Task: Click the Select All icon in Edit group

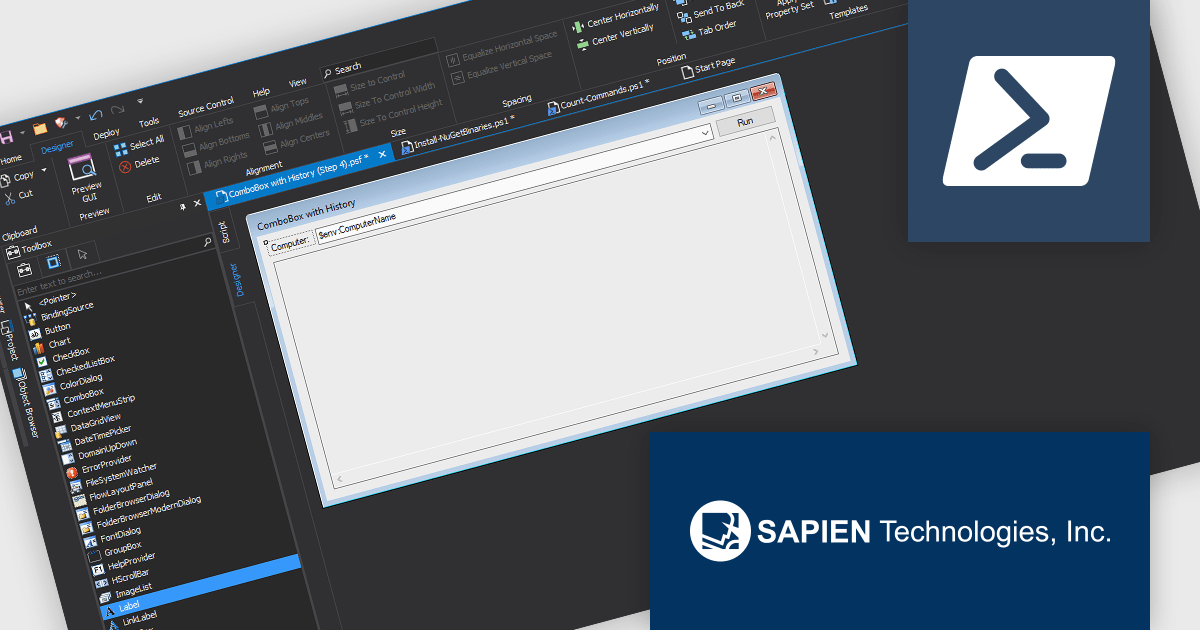Action: [121, 149]
